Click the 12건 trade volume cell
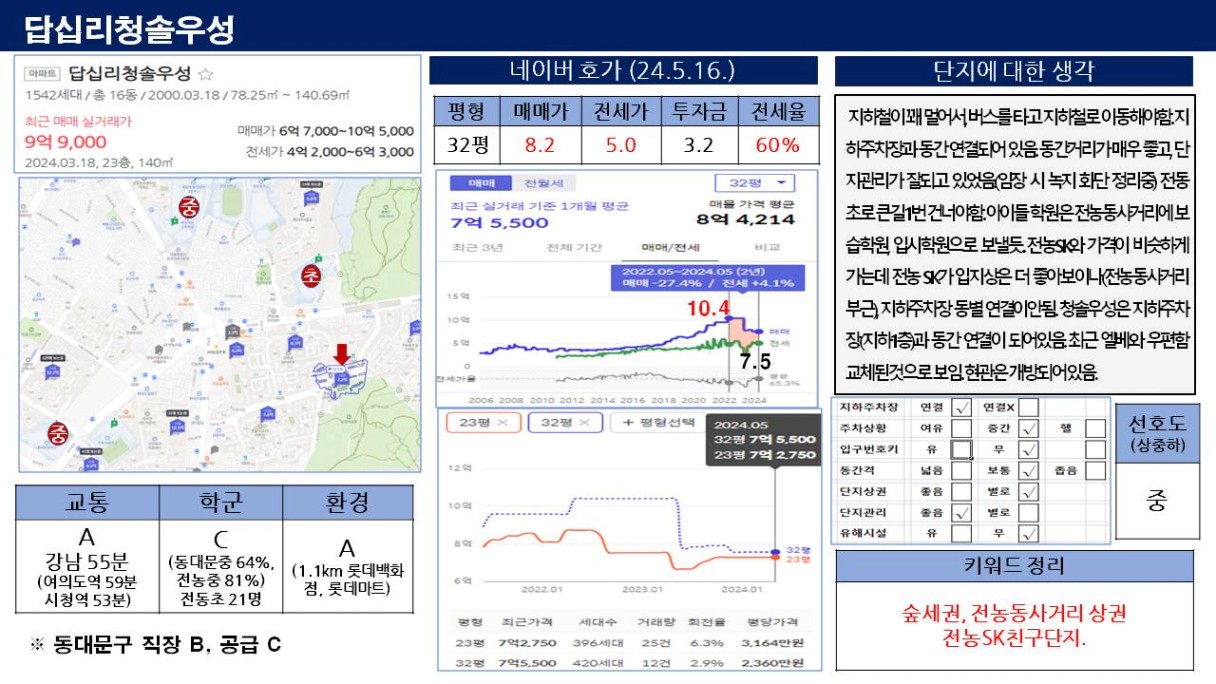 tap(655, 662)
